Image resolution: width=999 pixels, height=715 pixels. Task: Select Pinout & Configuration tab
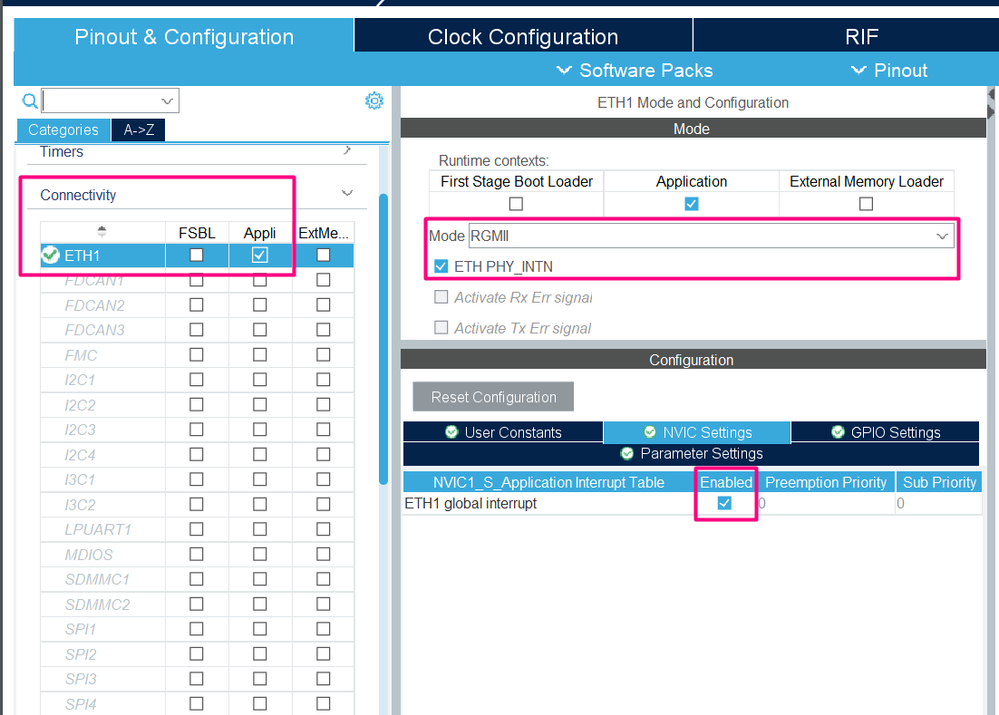[x=183, y=36]
